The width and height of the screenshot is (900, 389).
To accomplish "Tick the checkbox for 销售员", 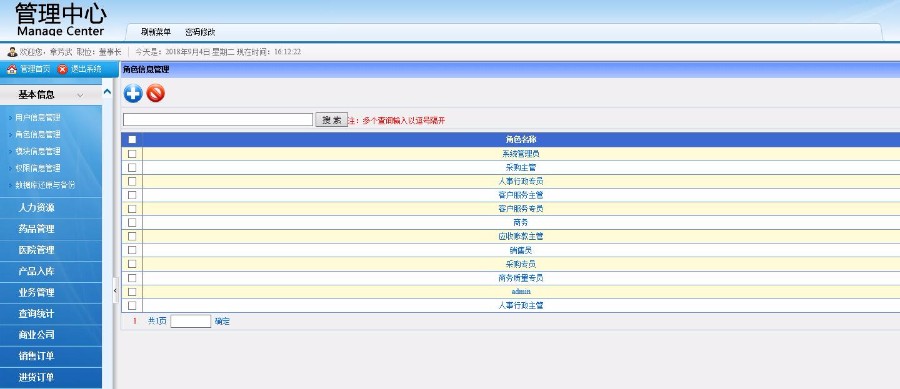I will 132,250.
